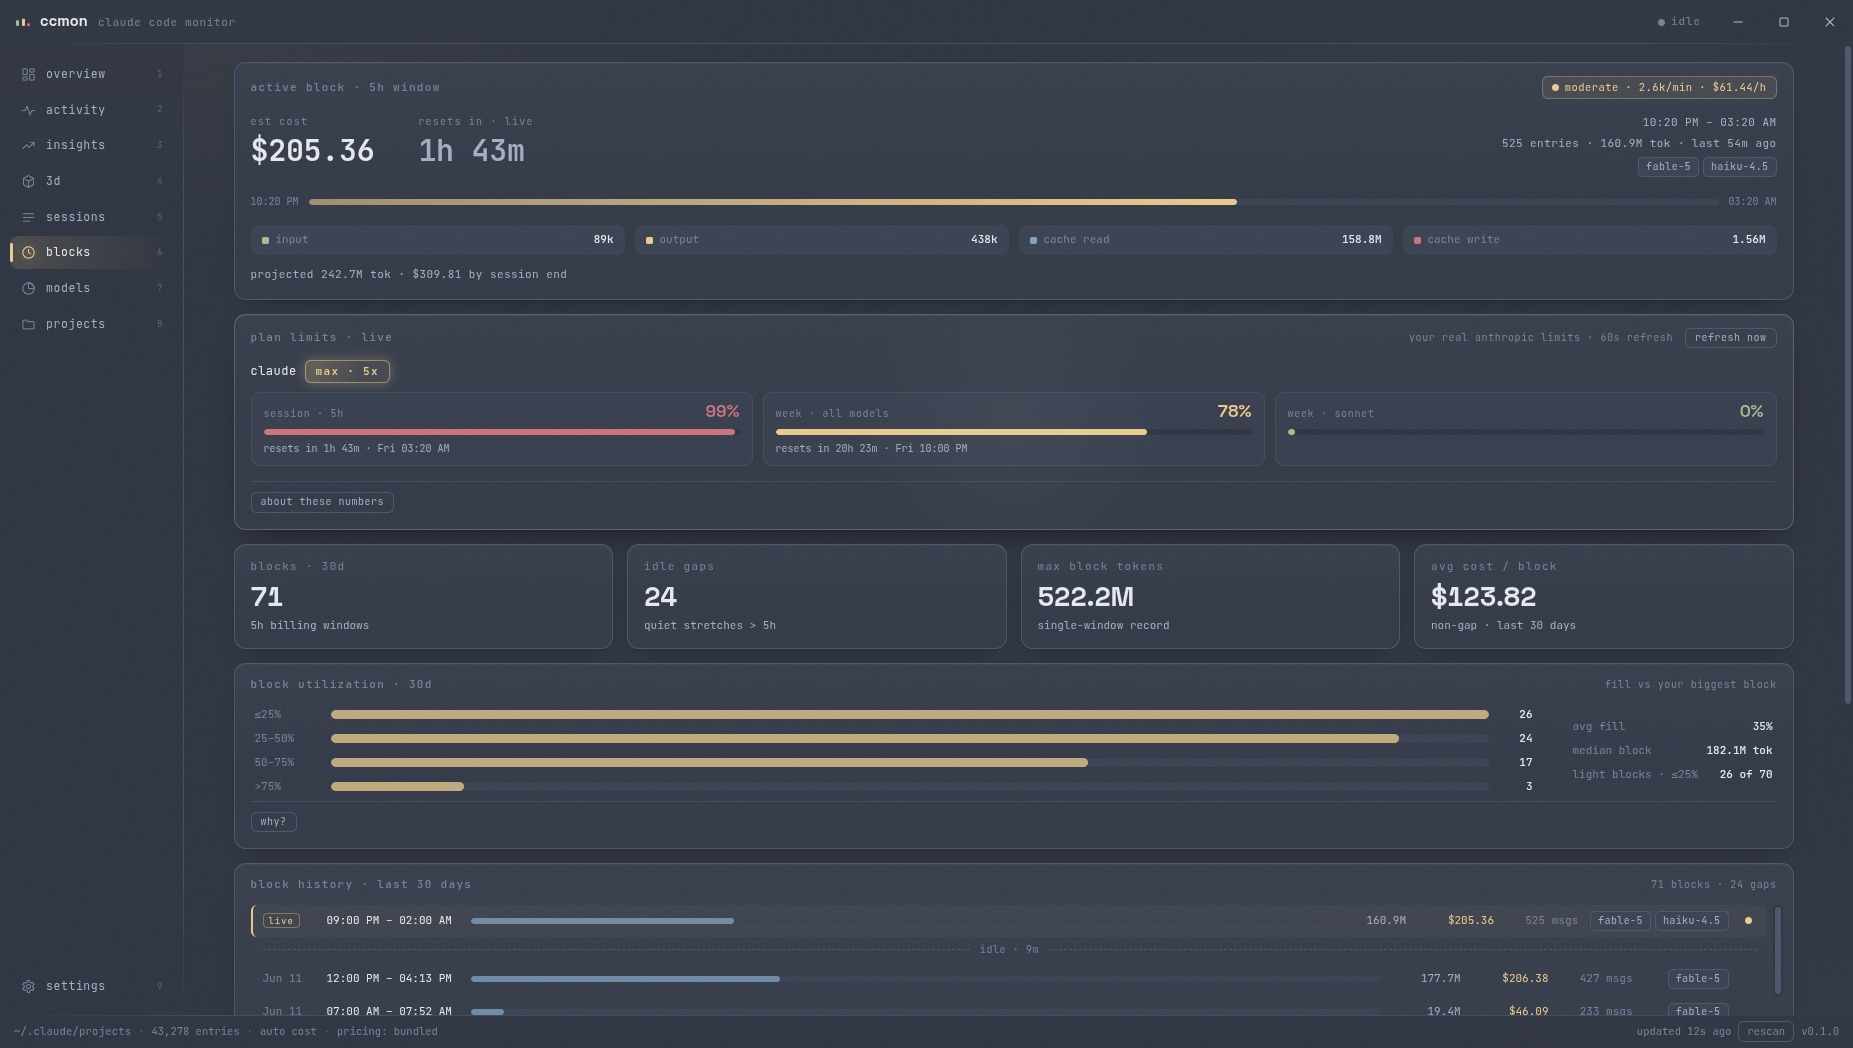Viewport: 1853px width, 1048px height.
Task: Click the yellow dot on live block row
Action: tap(1748, 921)
